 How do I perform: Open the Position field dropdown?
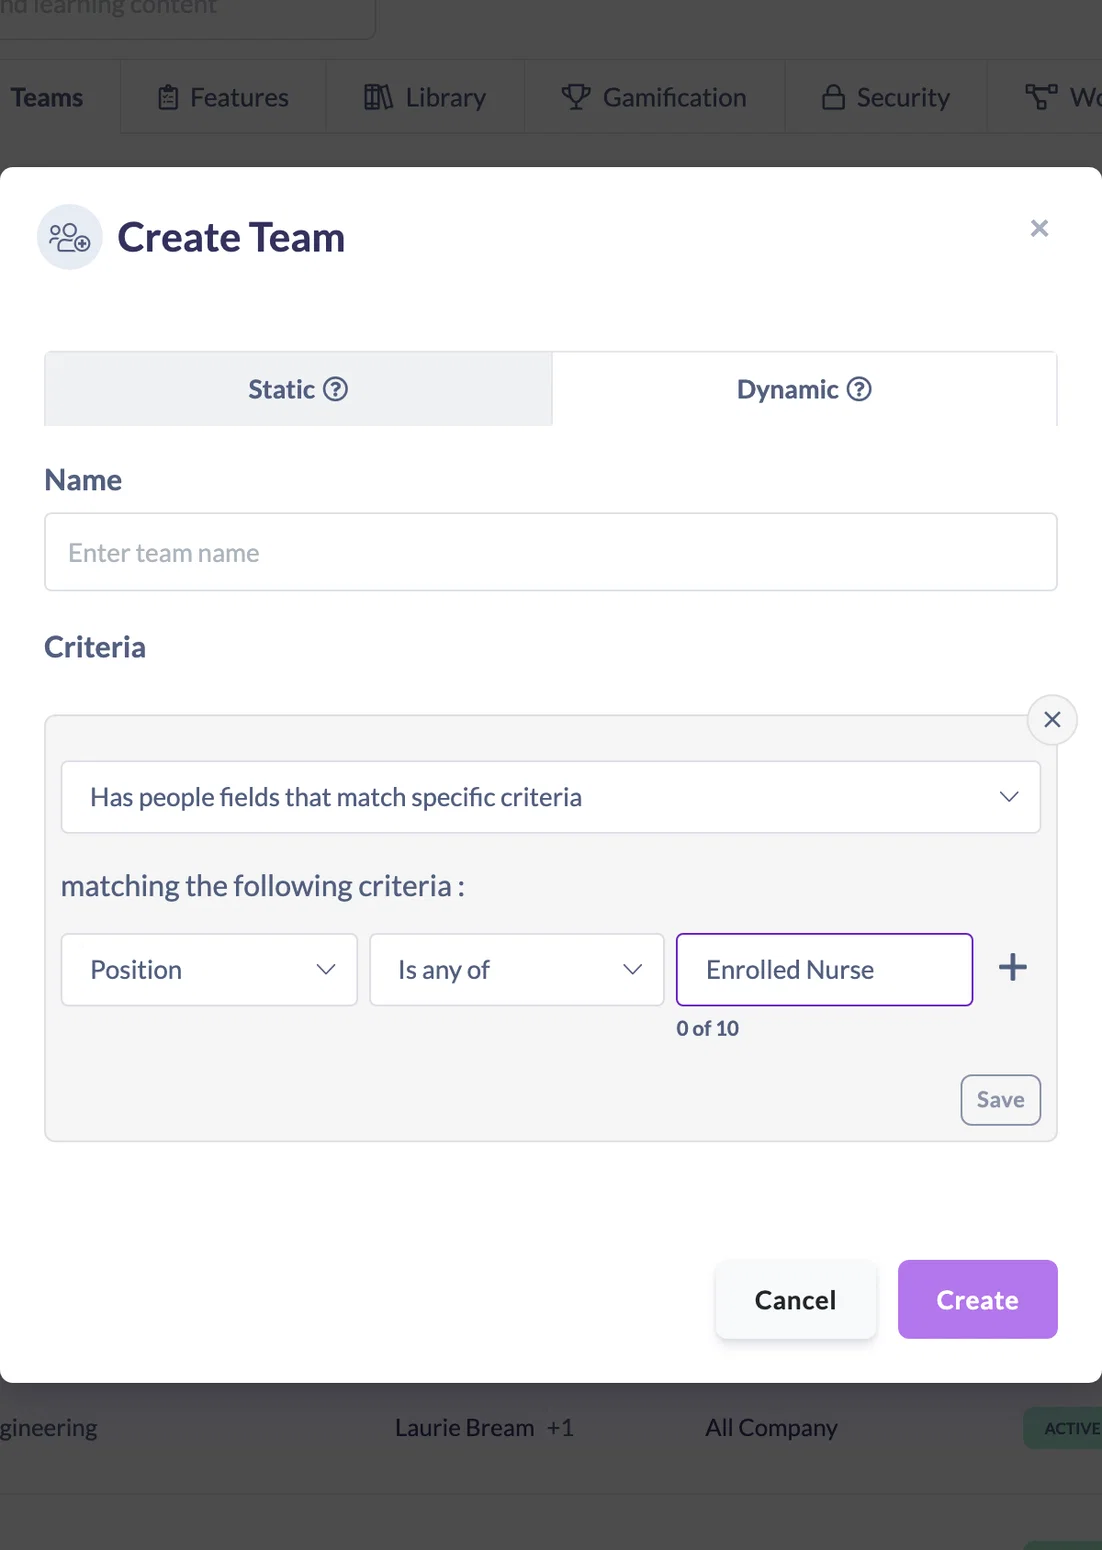[x=209, y=970]
